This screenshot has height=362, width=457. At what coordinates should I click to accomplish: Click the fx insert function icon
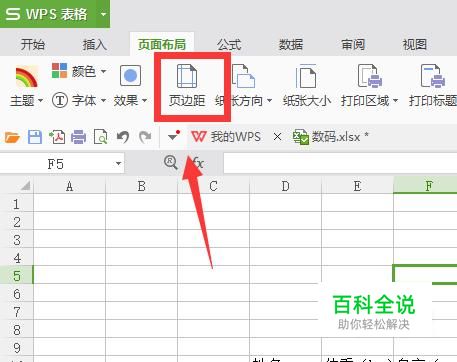pyautogui.click(x=198, y=163)
